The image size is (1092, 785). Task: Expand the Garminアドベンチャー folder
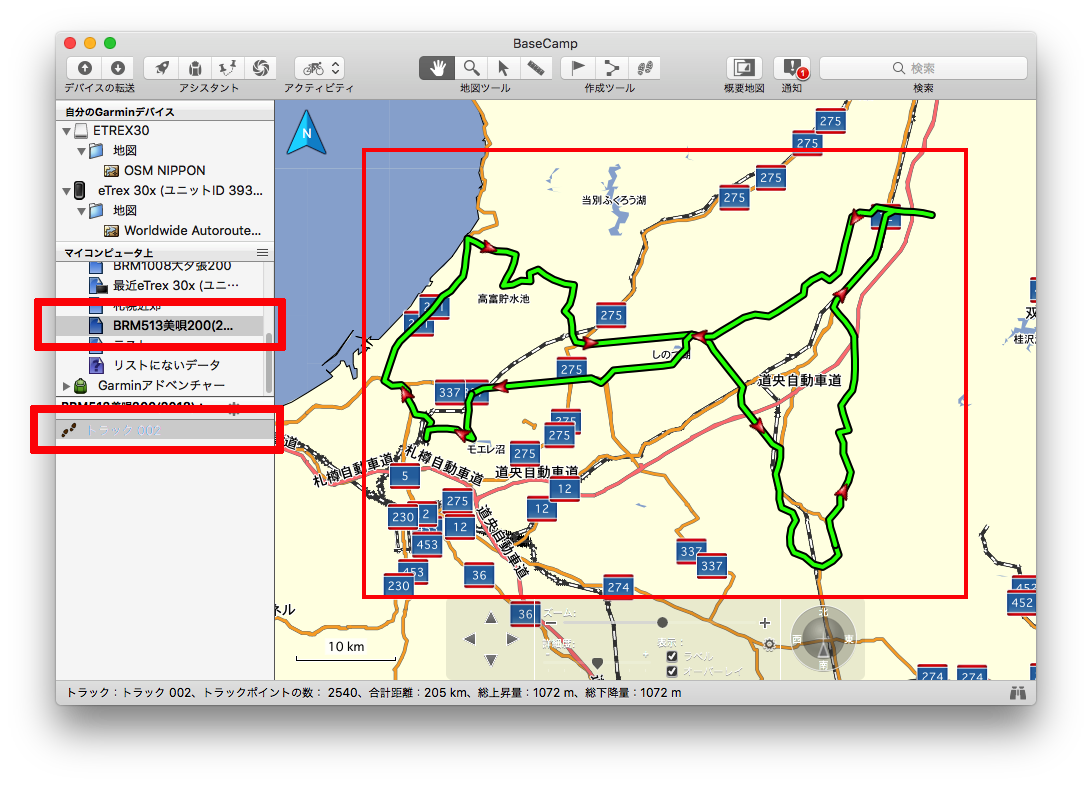click(x=67, y=386)
